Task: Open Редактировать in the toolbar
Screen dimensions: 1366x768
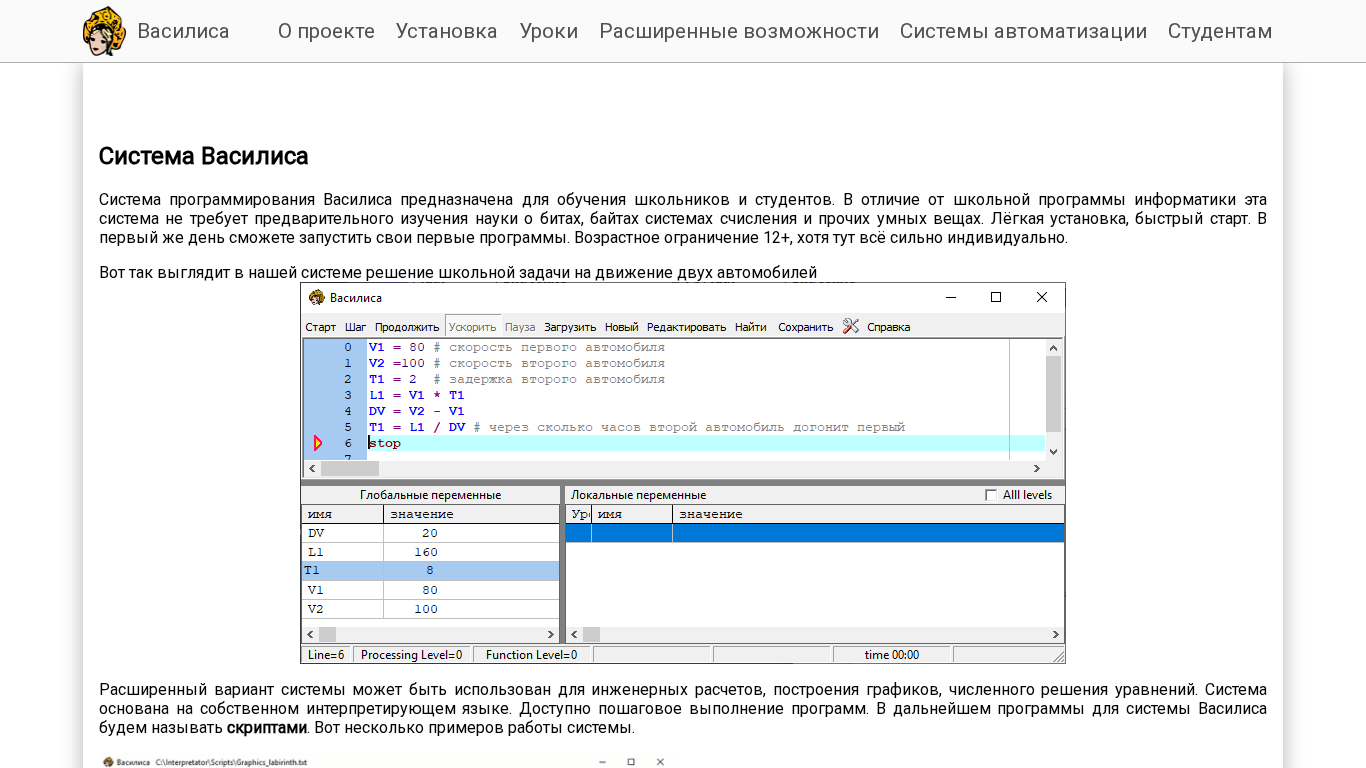Action: [686, 327]
